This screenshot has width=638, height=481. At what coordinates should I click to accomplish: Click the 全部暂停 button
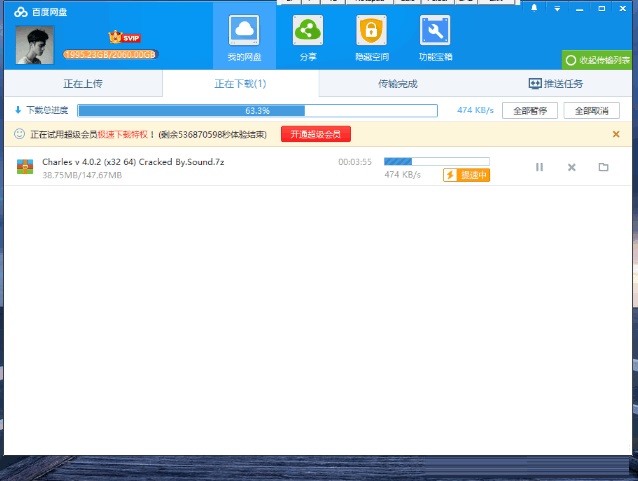pos(530,111)
